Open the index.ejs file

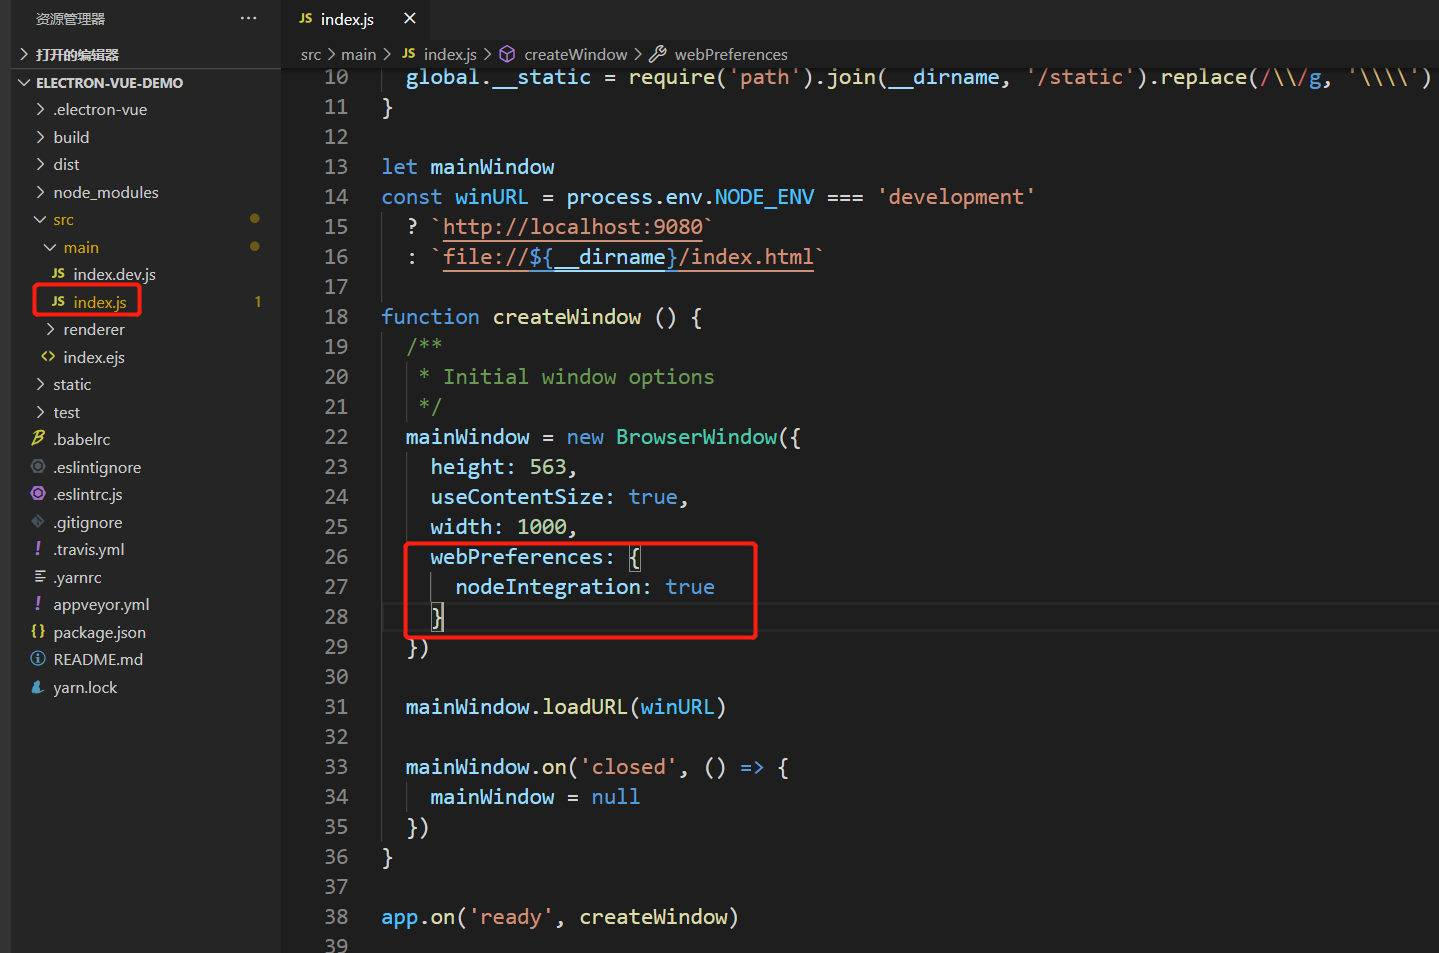point(94,357)
